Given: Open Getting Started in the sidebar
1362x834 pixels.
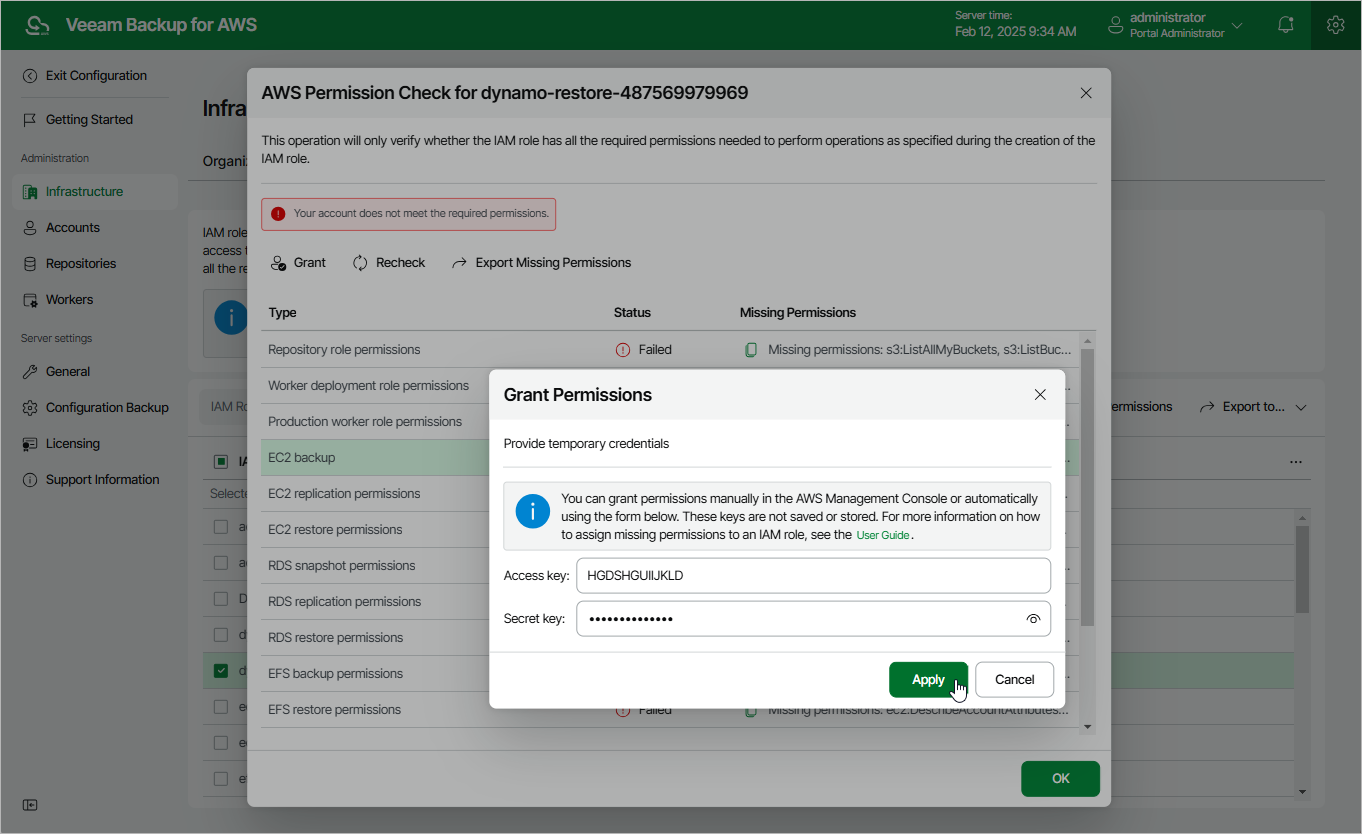Looking at the screenshot, I should [89, 120].
